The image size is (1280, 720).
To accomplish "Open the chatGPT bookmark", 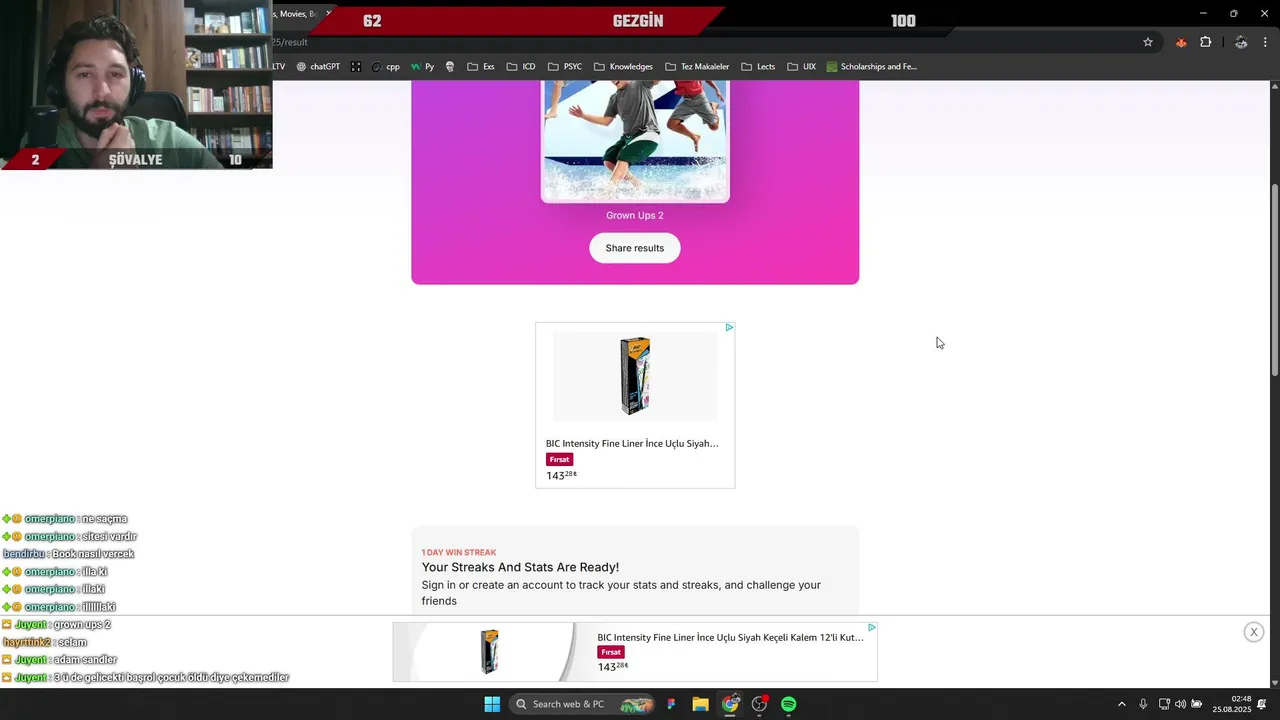I will pos(318,67).
